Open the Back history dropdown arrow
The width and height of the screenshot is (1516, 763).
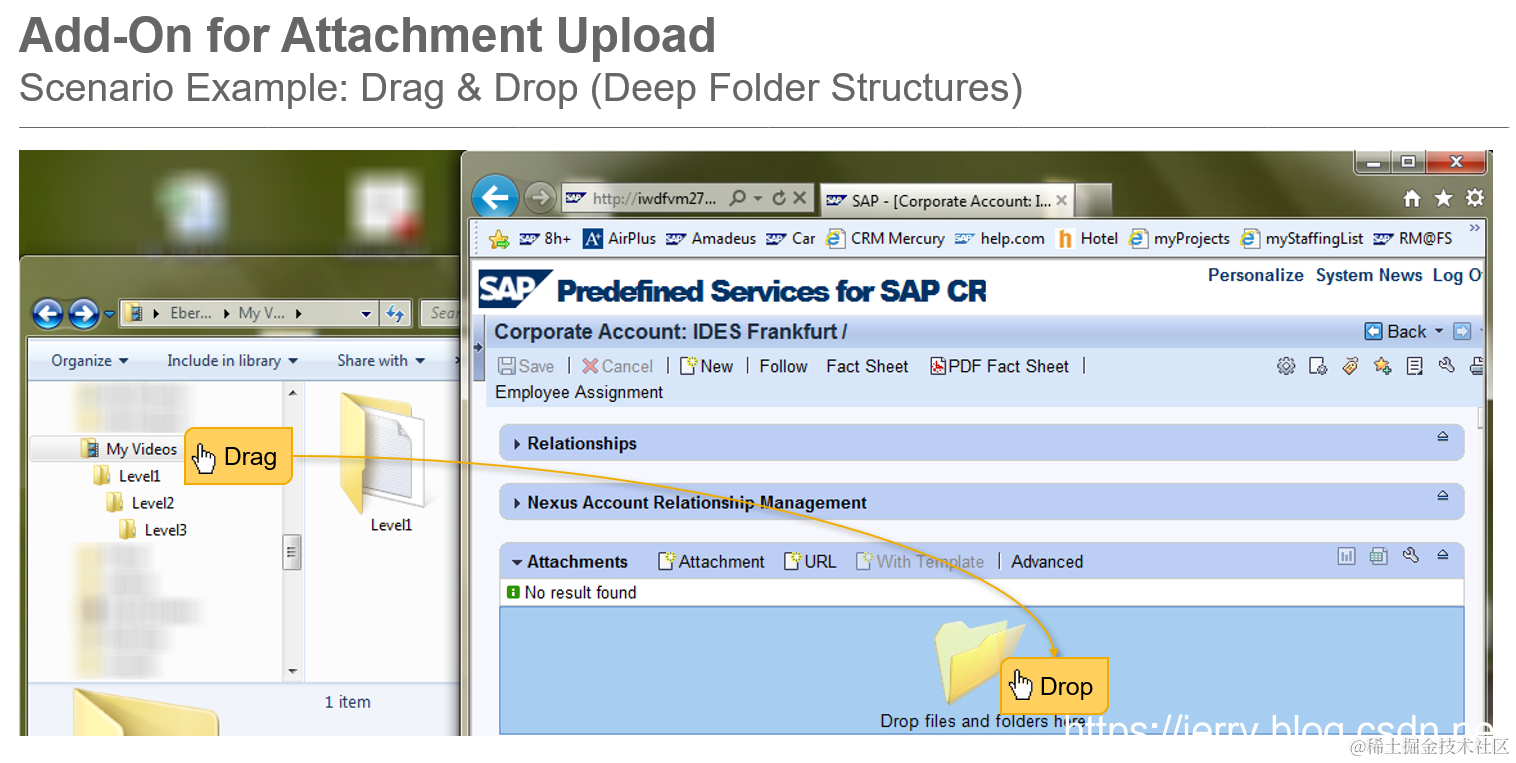1439,331
